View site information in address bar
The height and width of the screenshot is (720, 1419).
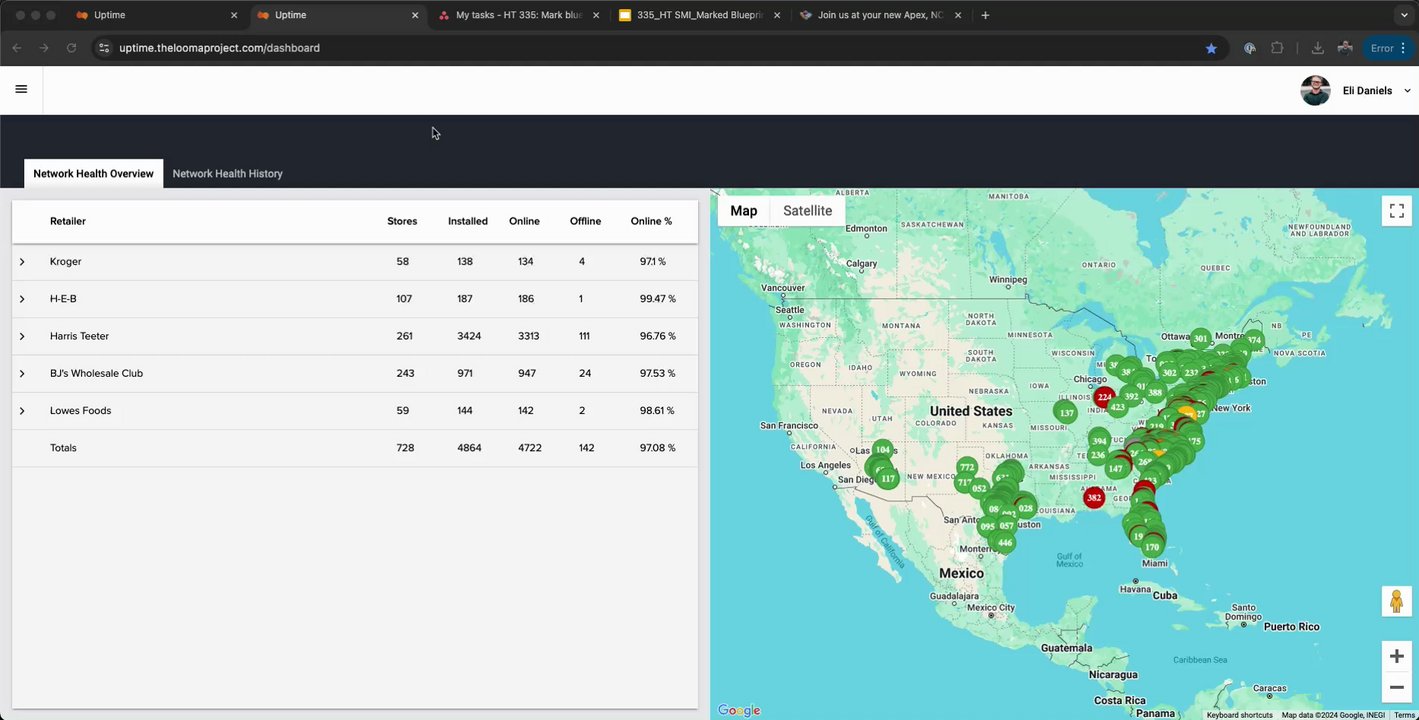point(103,48)
